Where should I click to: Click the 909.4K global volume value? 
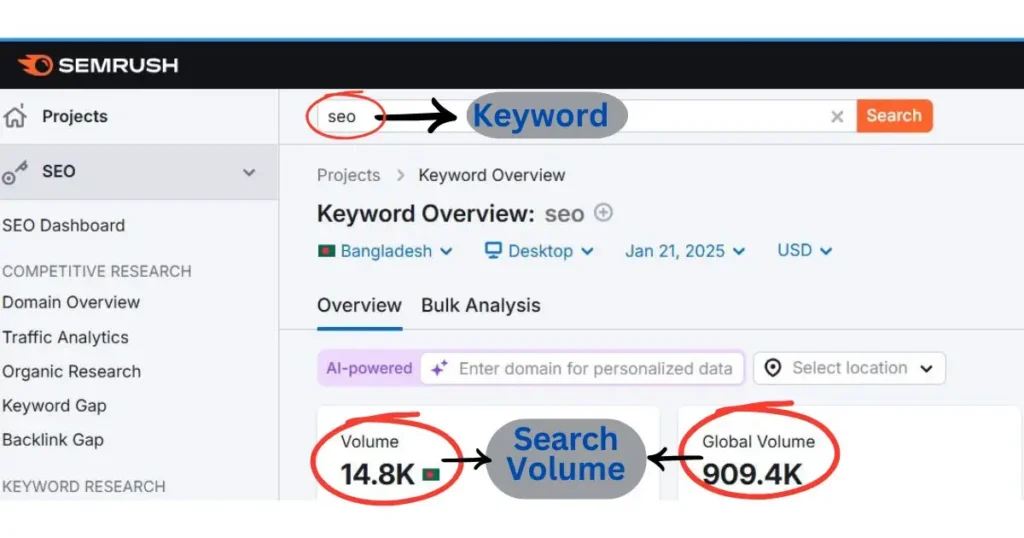(x=752, y=474)
